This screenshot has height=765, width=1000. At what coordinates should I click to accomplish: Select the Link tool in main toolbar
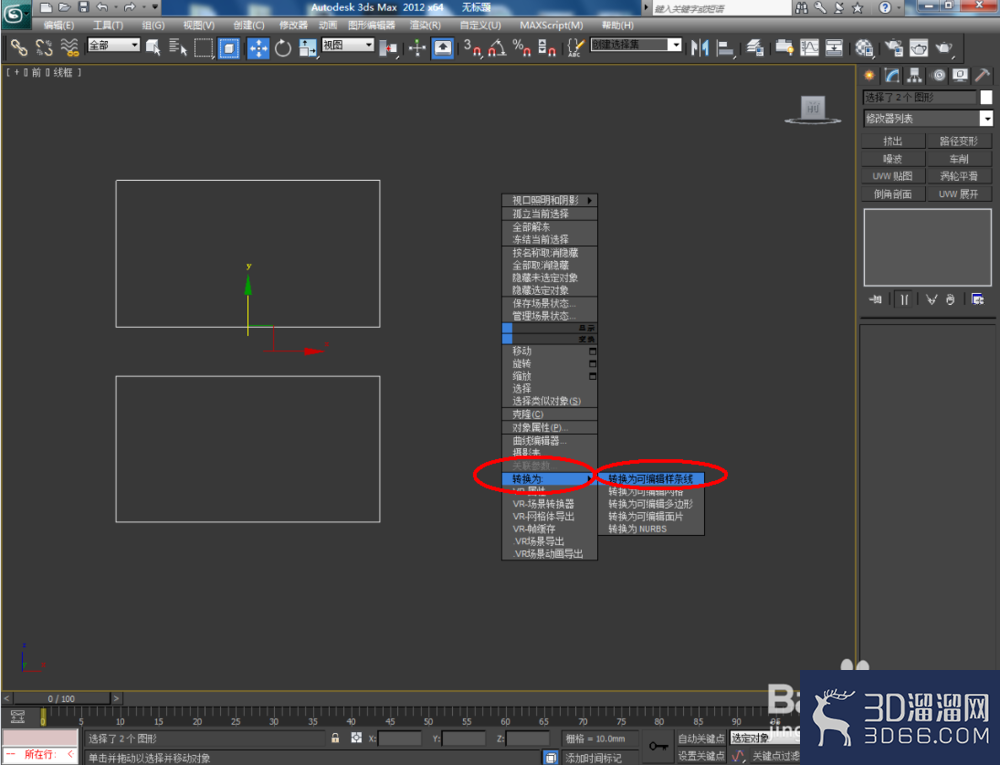pyautogui.click(x=18, y=47)
